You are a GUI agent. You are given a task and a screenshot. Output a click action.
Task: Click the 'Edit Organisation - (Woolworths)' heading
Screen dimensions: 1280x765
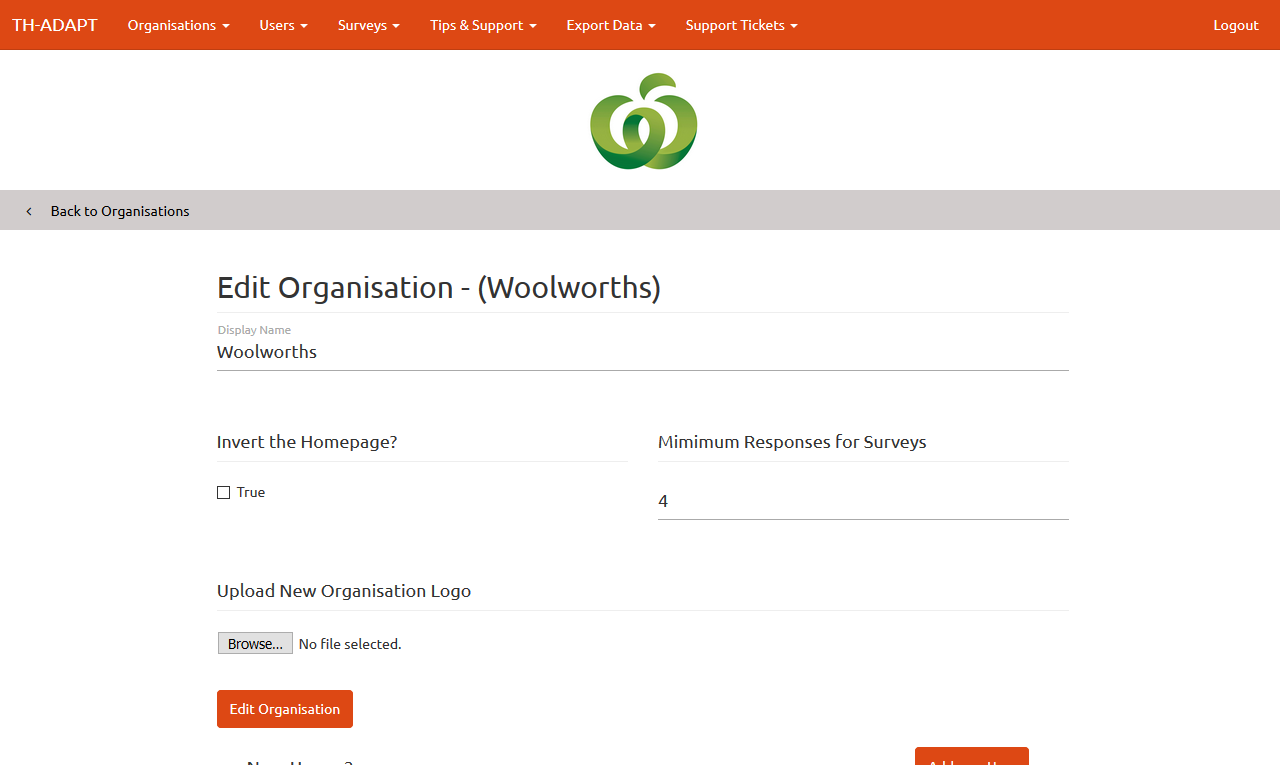439,288
